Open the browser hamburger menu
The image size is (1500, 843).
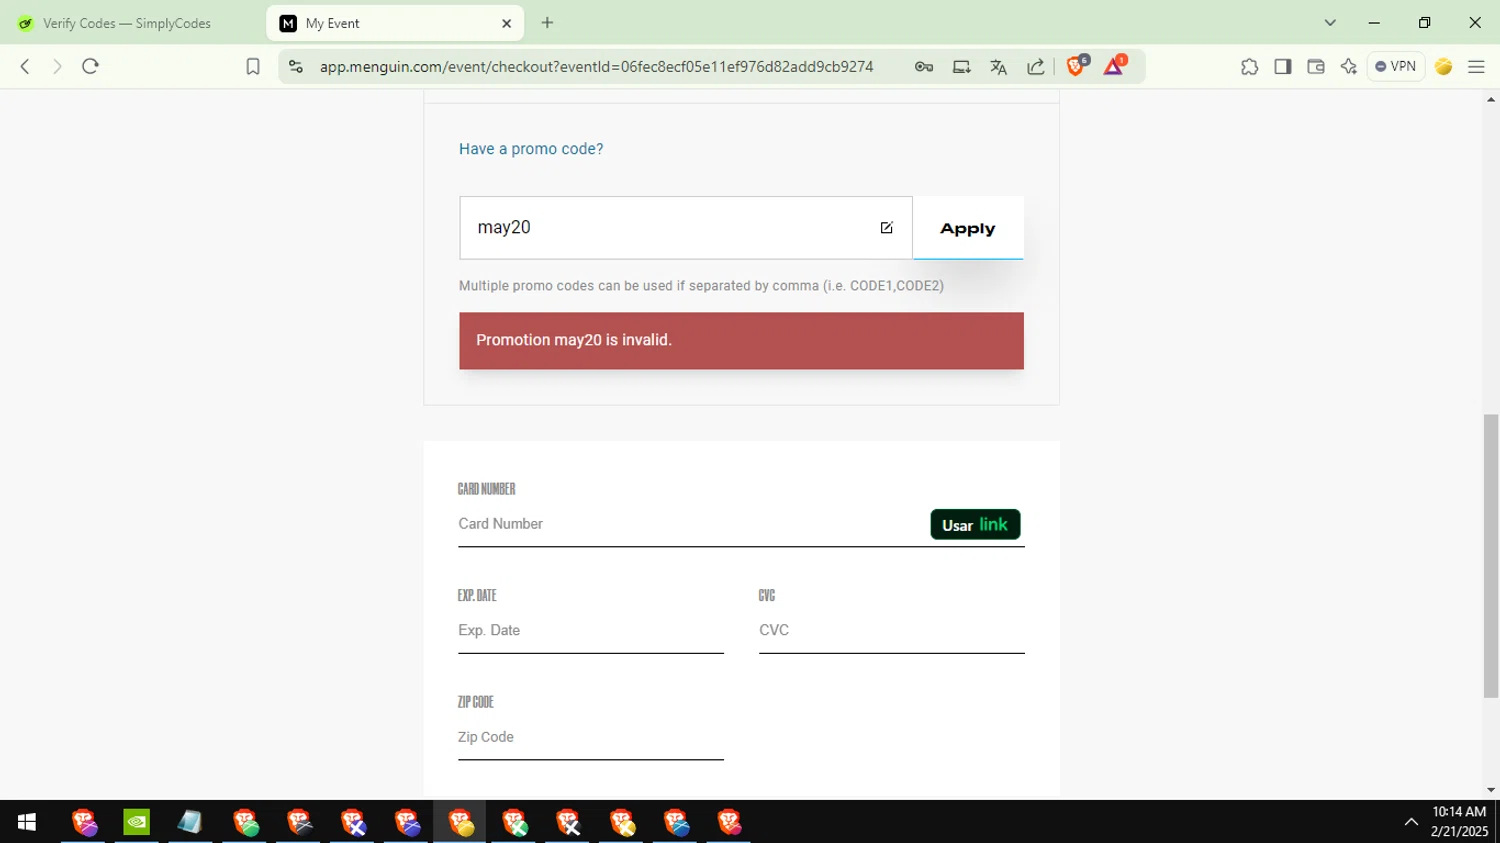coord(1476,66)
